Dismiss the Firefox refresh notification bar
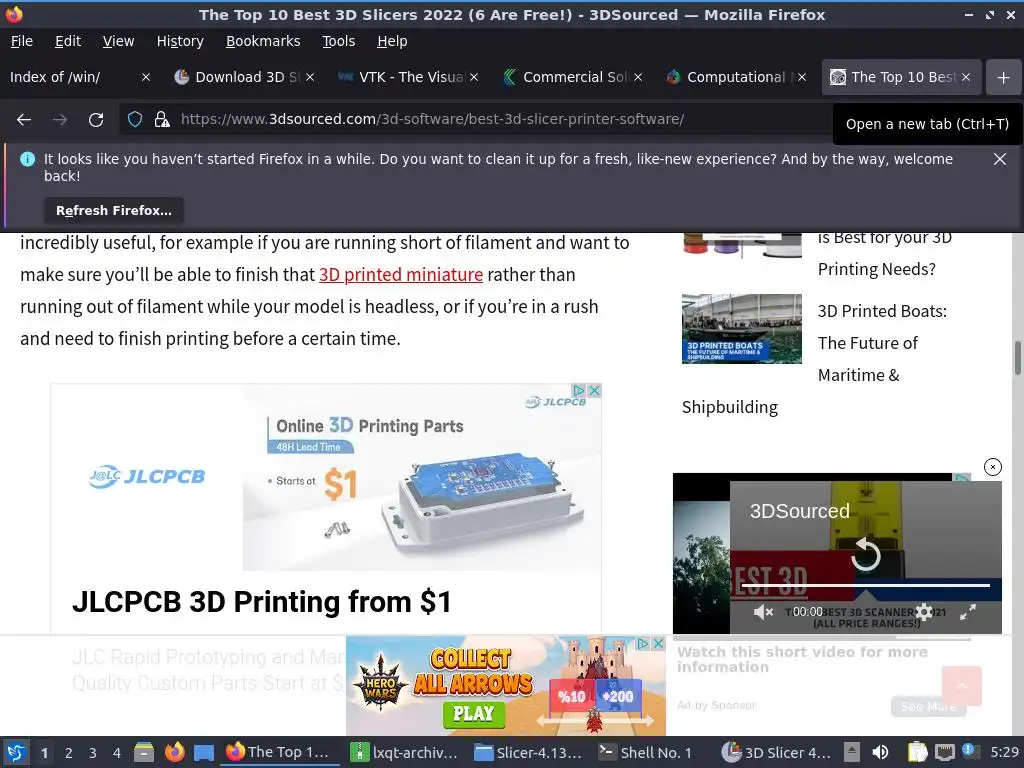This screenshot has width=1024, height=768. pyautogui.click(x=999, y=159)
